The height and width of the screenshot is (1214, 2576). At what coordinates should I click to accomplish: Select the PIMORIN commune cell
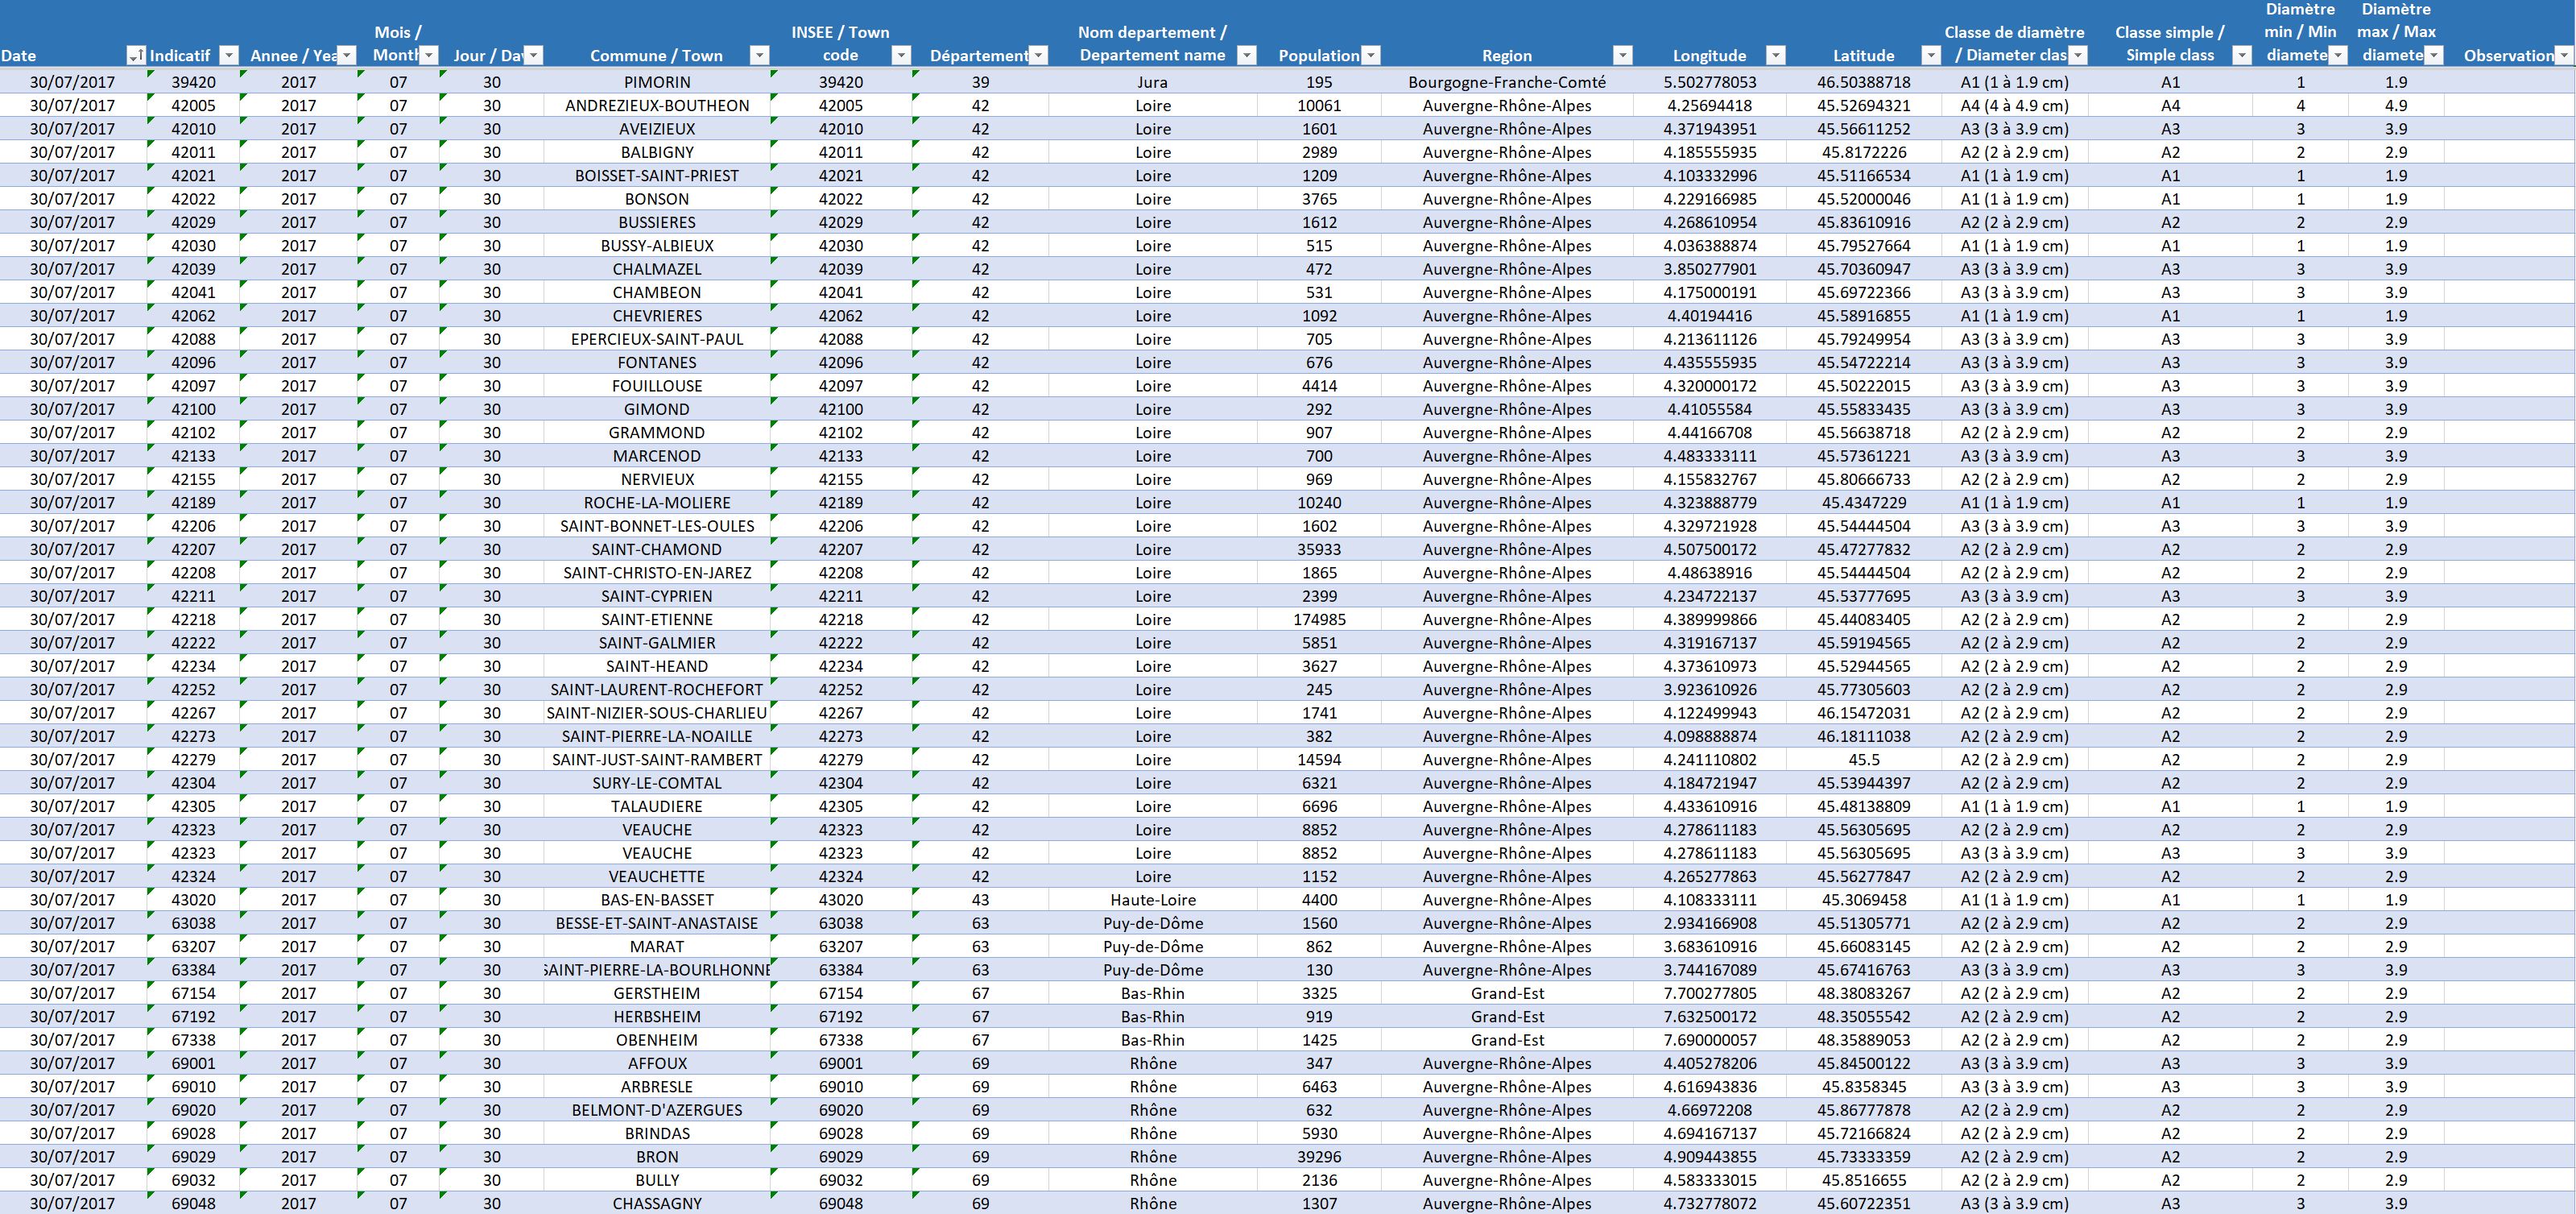coord(657,82)
